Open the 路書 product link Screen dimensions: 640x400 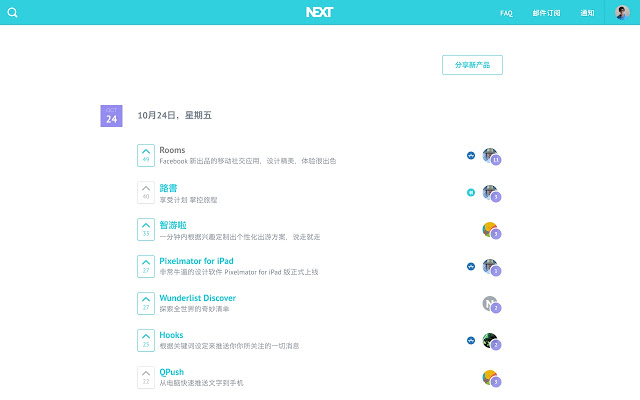coord(168,188)
